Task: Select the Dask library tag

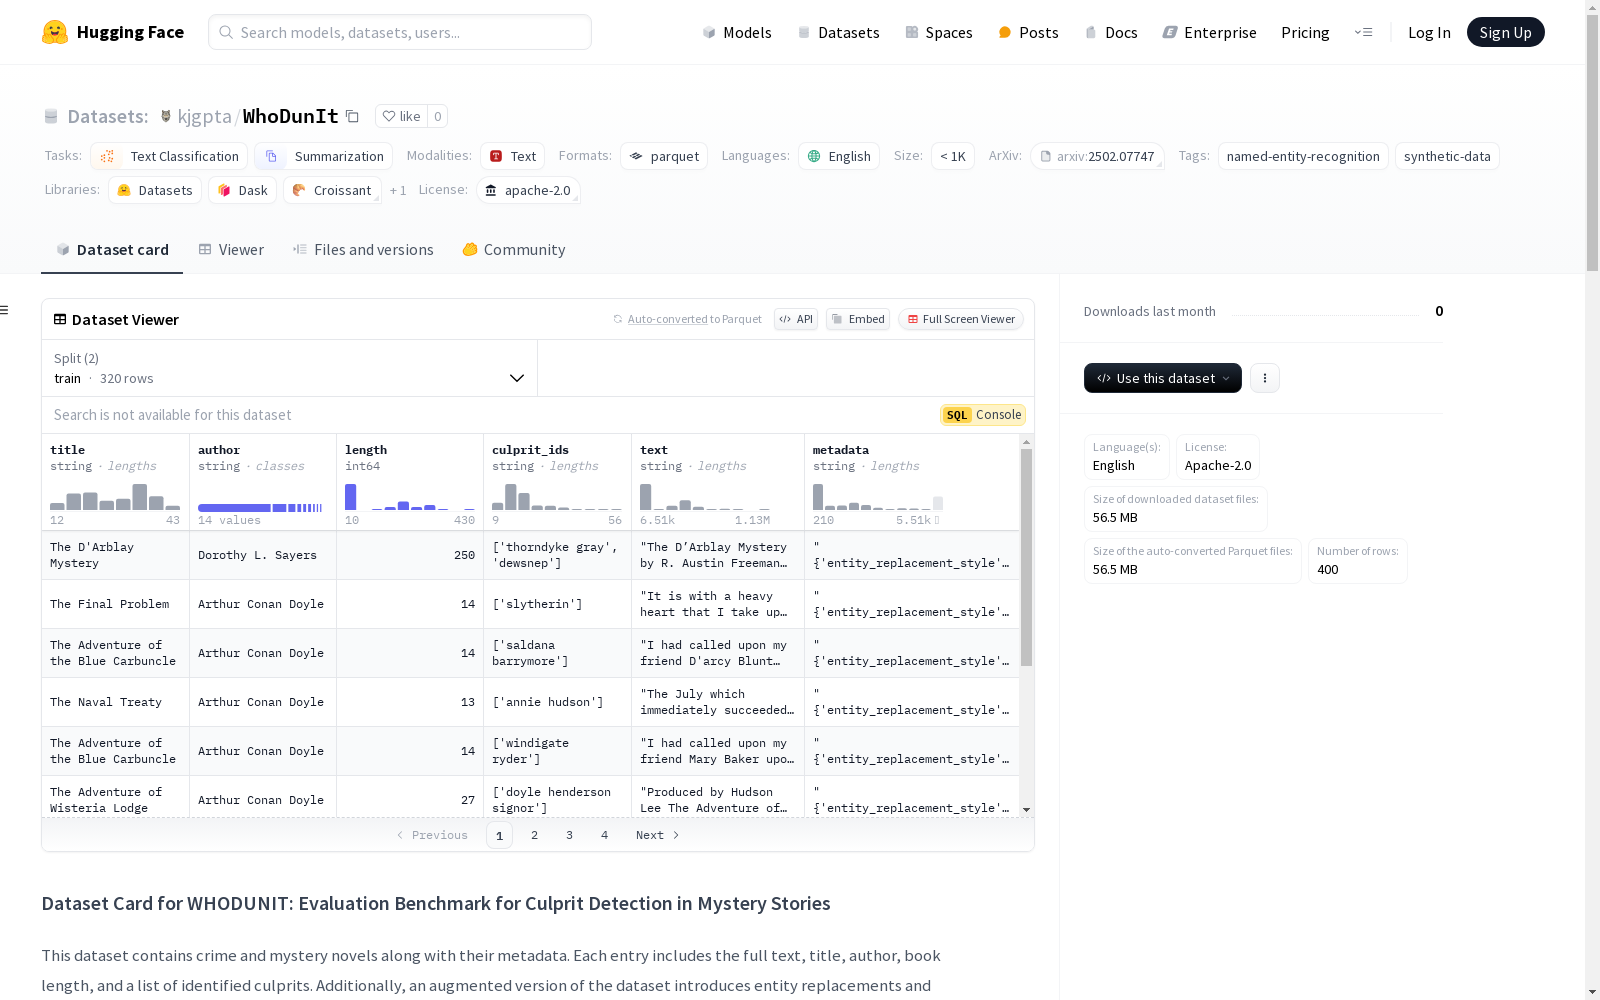Action: click(242, 190)
